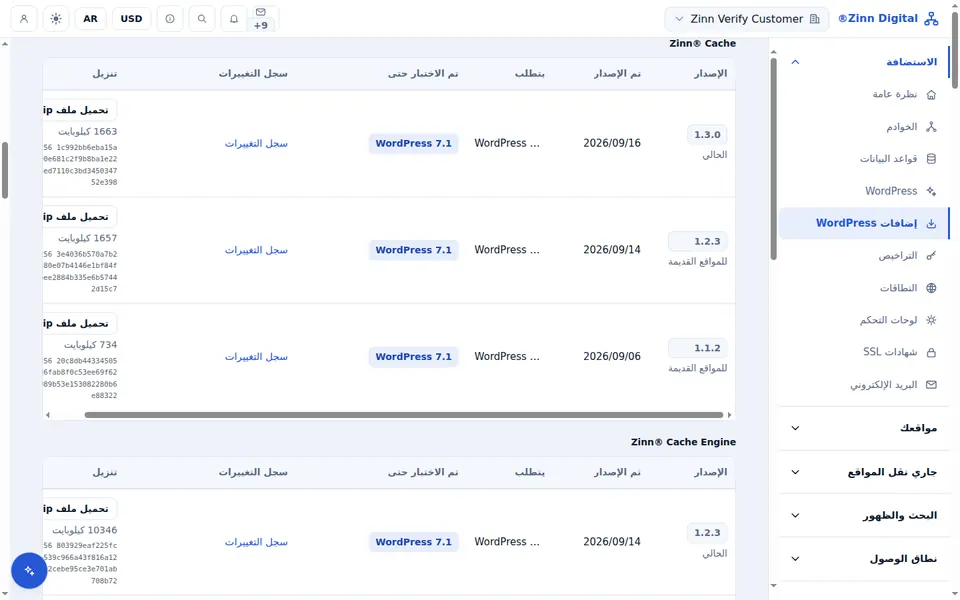Click the building icon beside Zinn Verify Customer

click(814, 19)
